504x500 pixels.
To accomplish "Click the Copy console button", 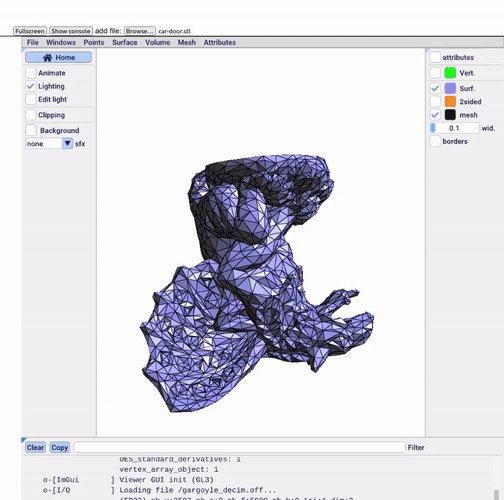I will click(x=60, y=447).
